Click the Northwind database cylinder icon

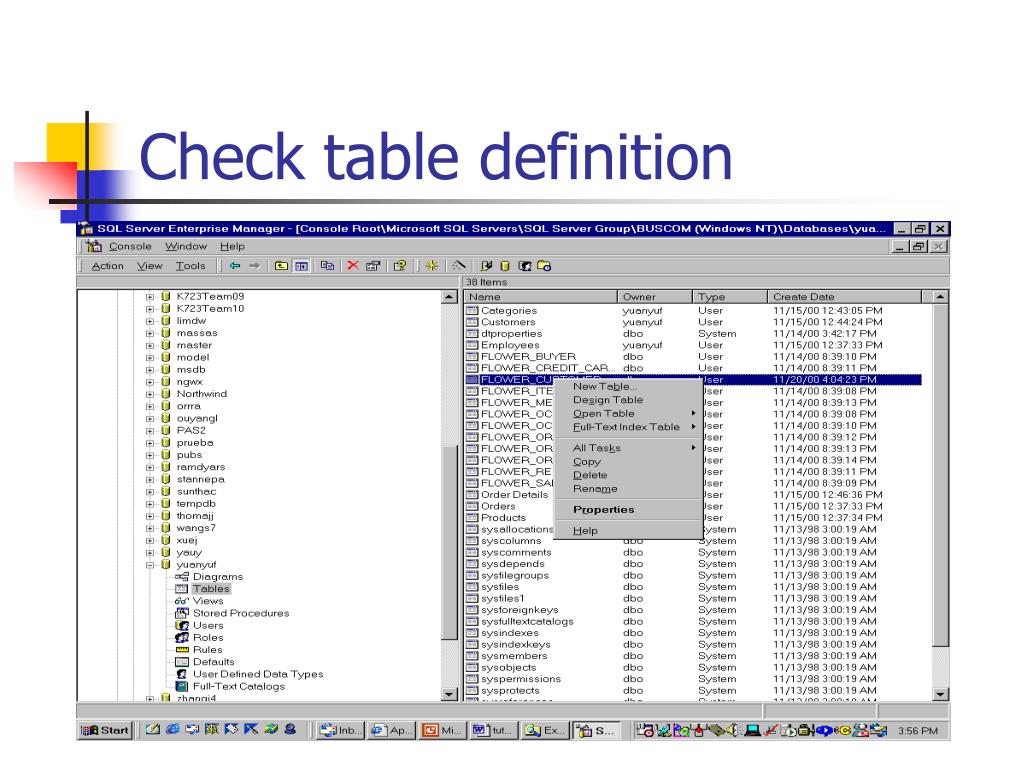click(166, 394)
